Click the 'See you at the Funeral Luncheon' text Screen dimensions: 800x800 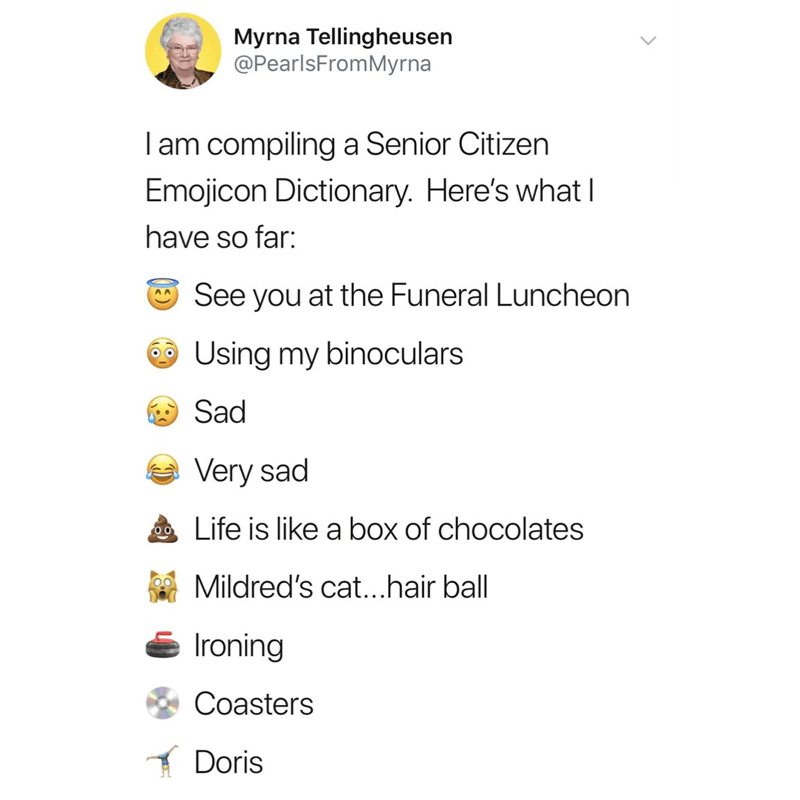pos(411,295)
